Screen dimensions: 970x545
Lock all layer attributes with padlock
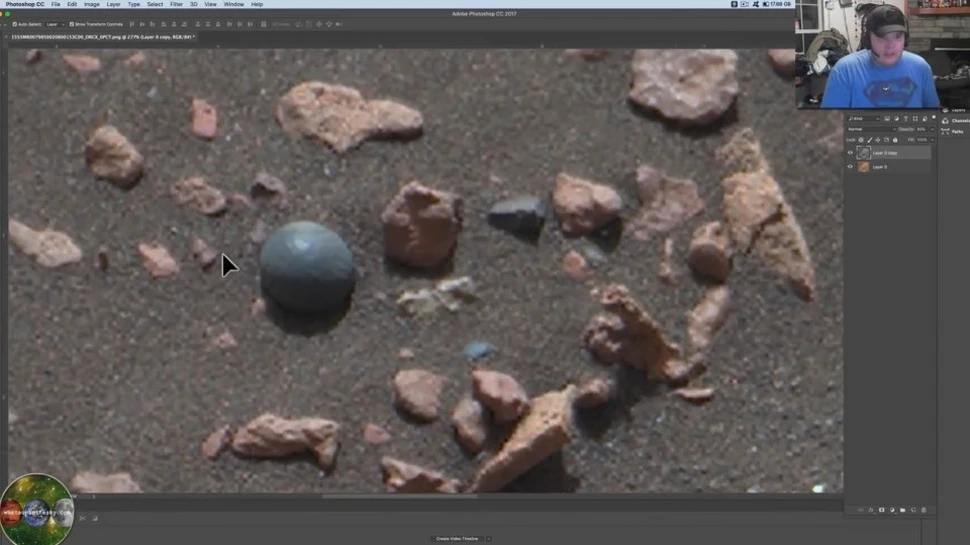click(895, 140)
